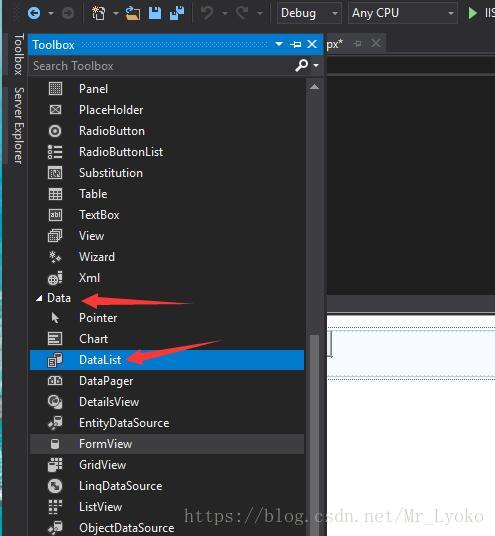Click the DataList control icon

click(x=55, y=360)
